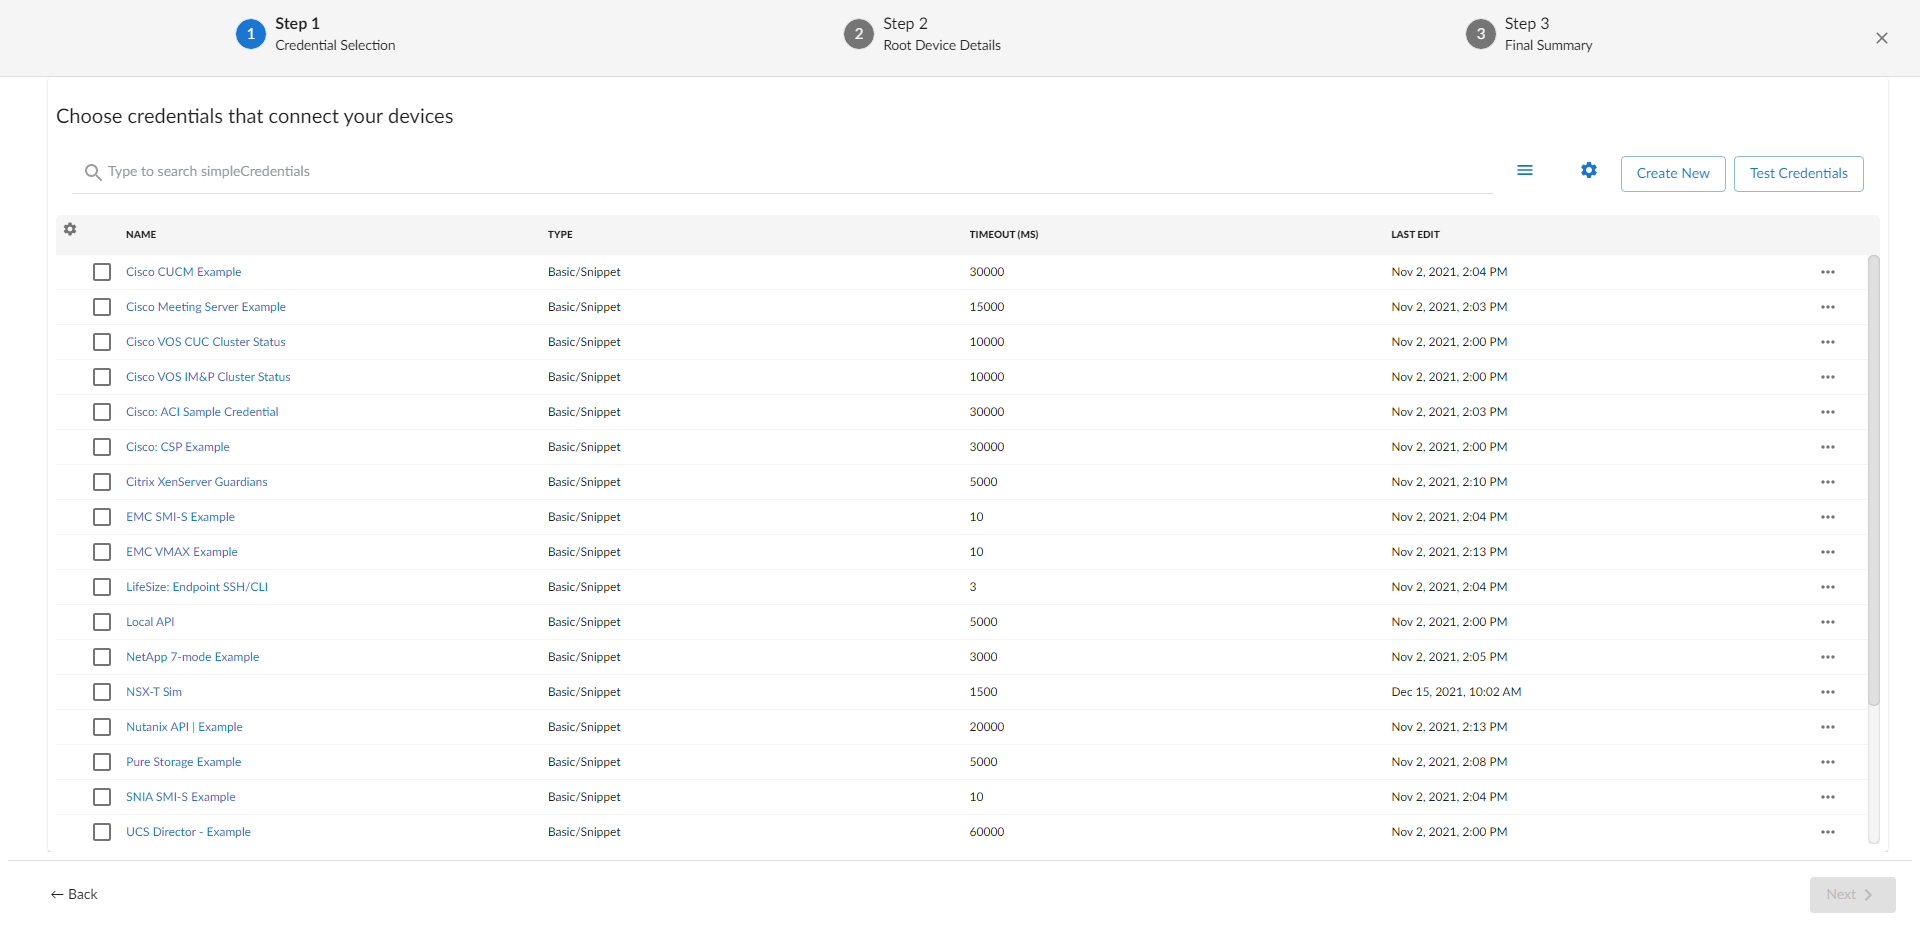
Task: Select the EMC VMAX Example checkbox
Action: coord(102,552)
